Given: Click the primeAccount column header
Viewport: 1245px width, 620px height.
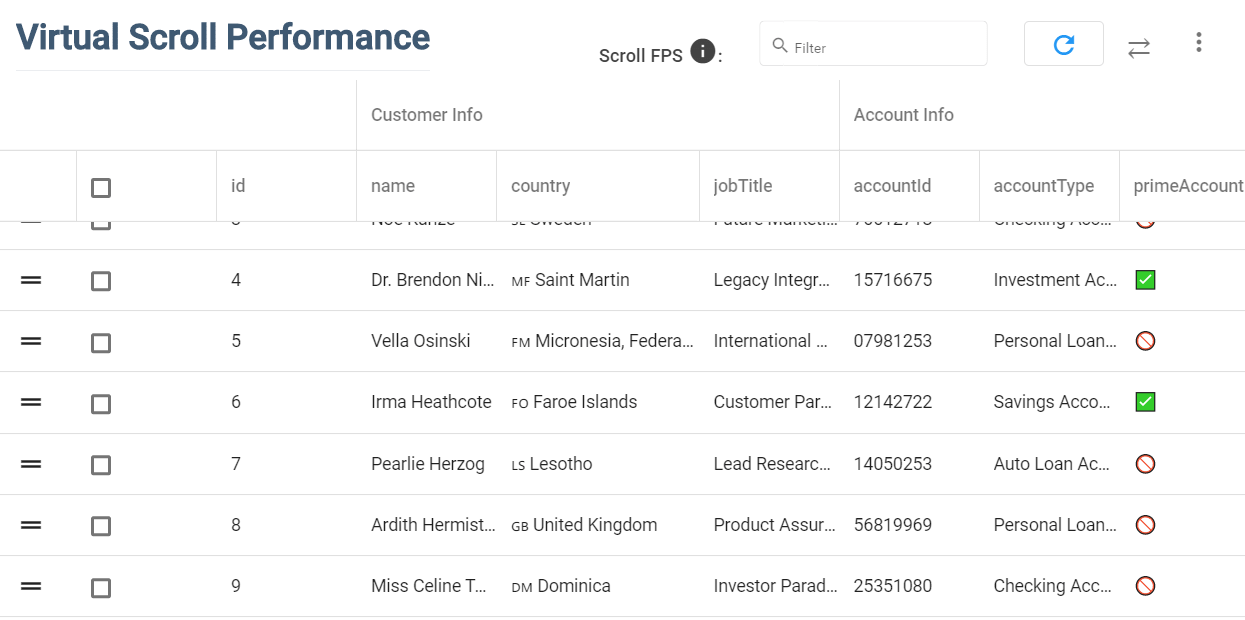Looking at the screenshot, I should pos(1187,186).
